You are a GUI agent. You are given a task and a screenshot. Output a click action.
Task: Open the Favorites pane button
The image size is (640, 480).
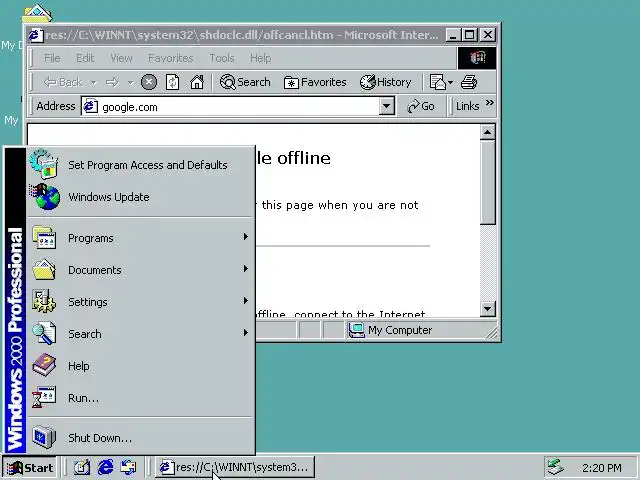(315, 82)
